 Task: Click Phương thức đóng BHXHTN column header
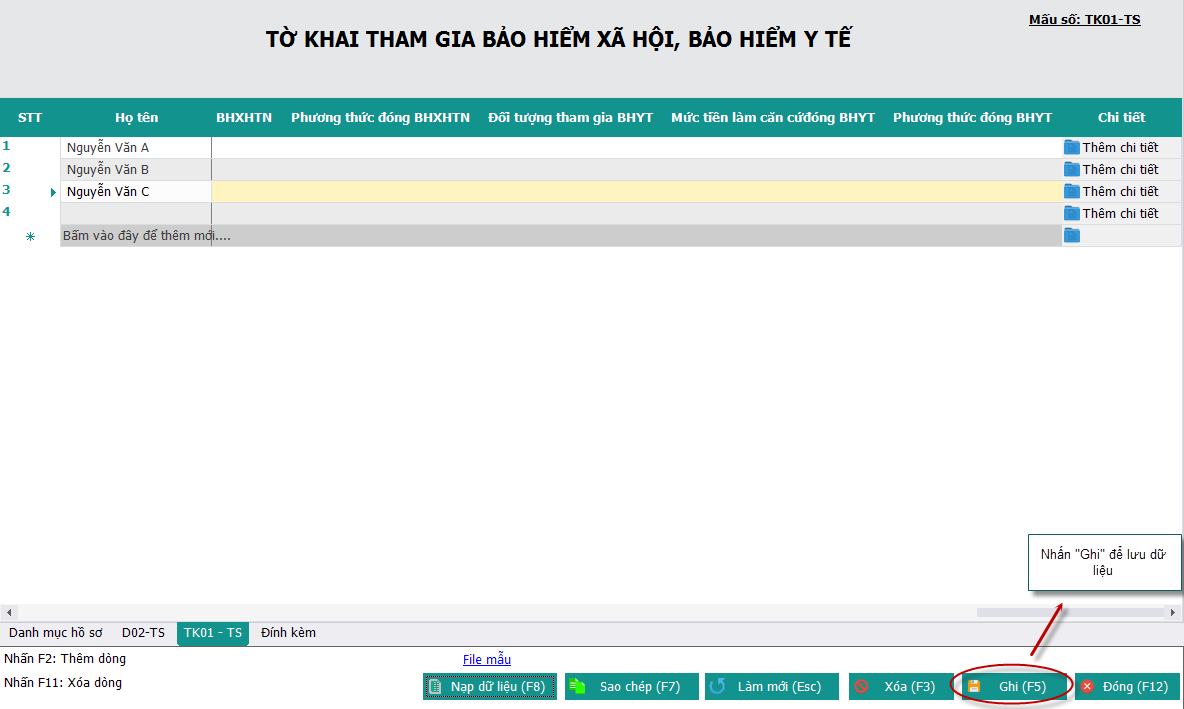click(381, 117)
